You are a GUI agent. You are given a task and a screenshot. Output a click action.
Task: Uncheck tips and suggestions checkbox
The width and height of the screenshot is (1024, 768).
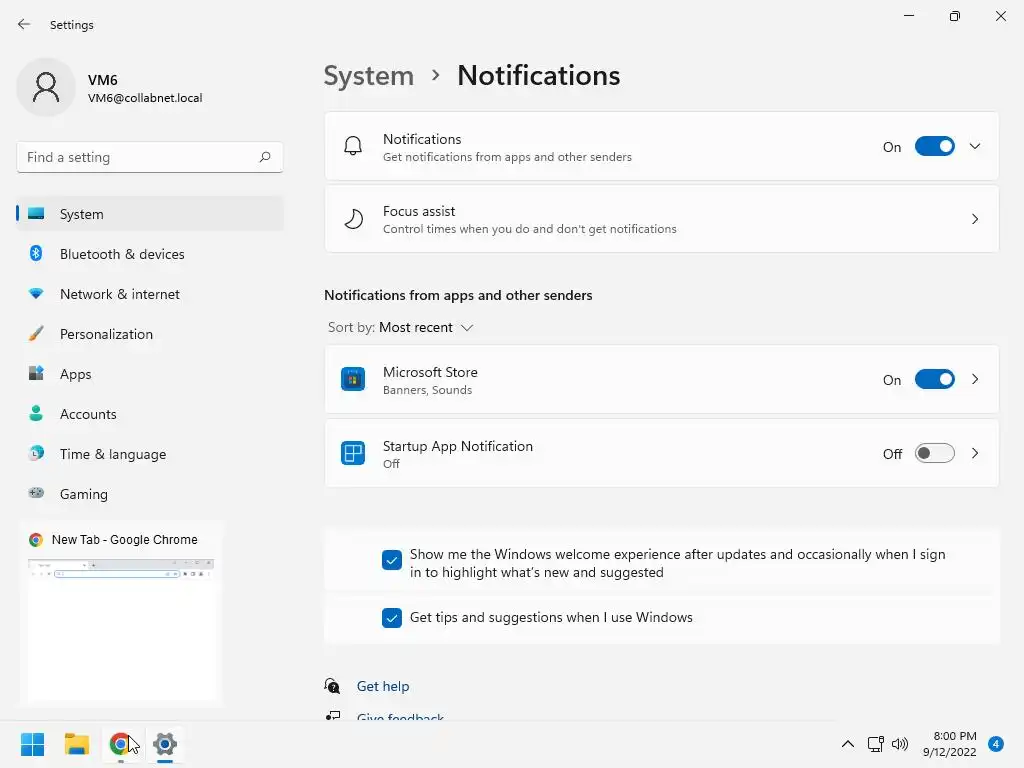[392, 618]
